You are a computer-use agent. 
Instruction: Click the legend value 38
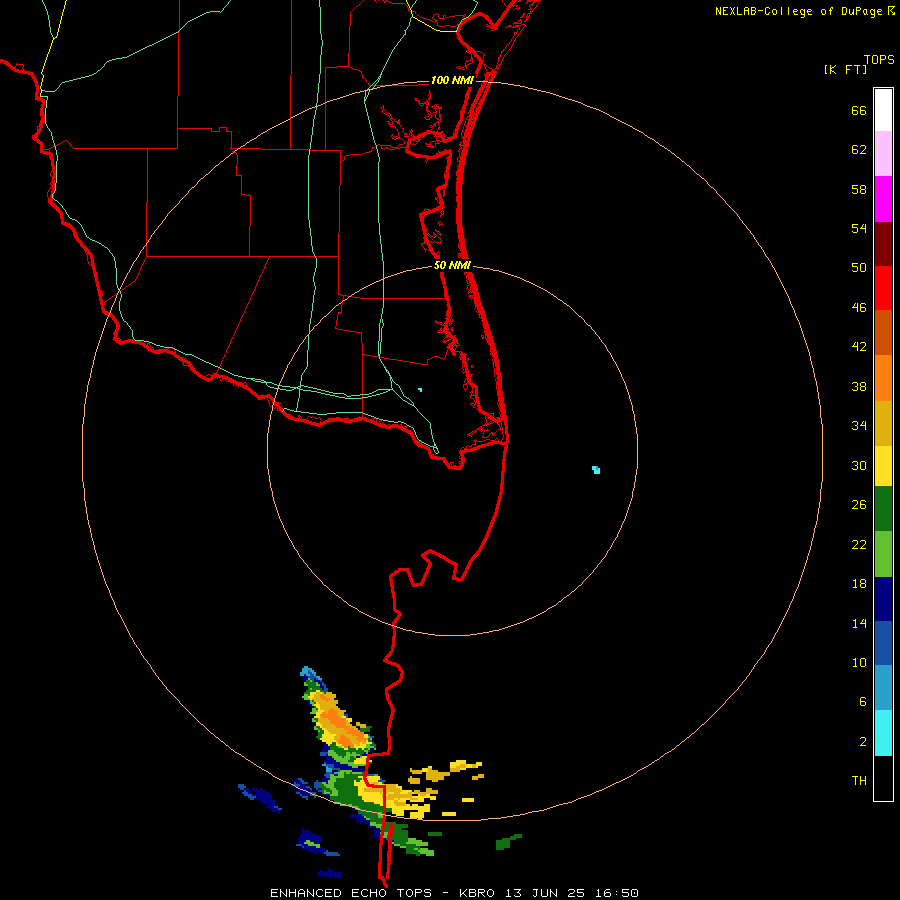[859, 386]
